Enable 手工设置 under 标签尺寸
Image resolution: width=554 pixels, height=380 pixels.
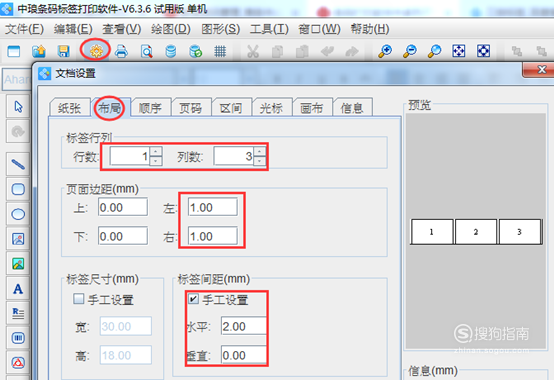pos(78,299)
